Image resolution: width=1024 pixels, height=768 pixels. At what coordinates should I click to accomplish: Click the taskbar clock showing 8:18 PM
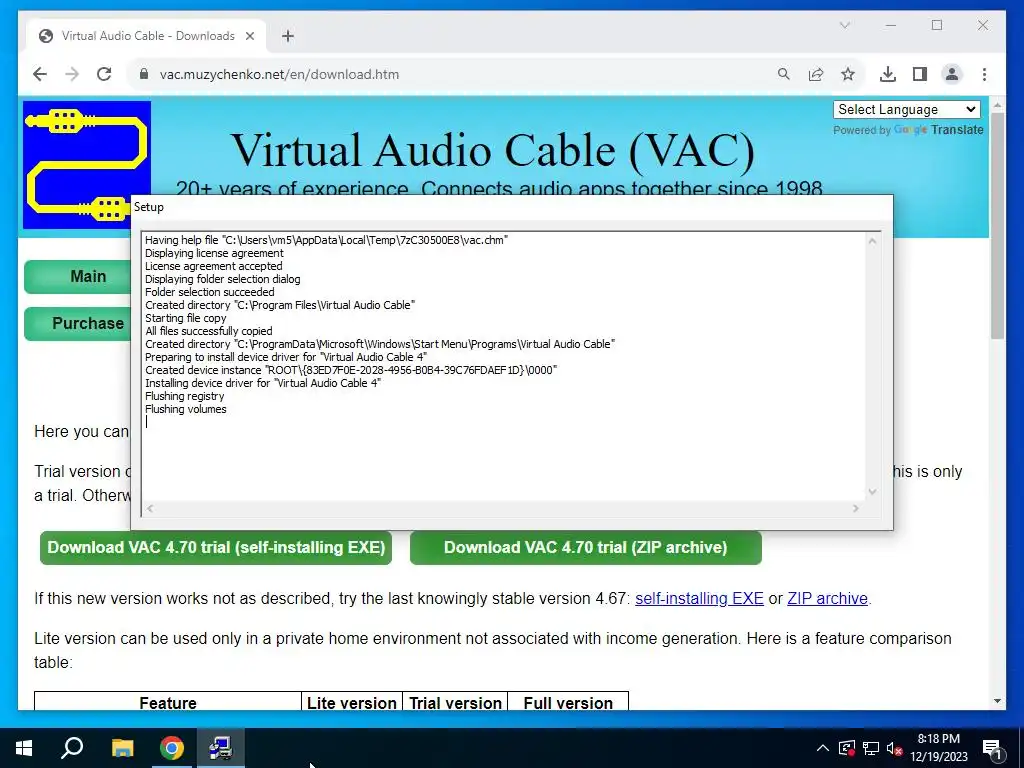(939, 748)
